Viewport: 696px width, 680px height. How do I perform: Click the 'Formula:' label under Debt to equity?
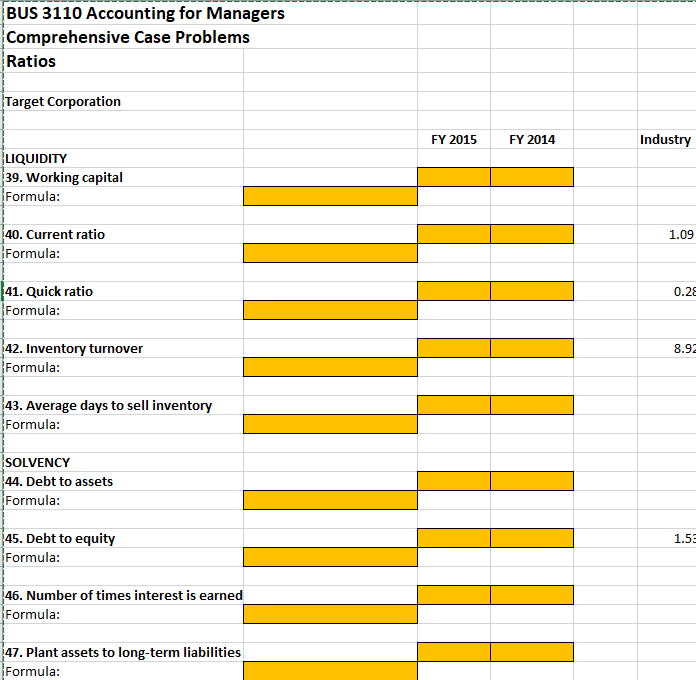(x=123, y=557)
